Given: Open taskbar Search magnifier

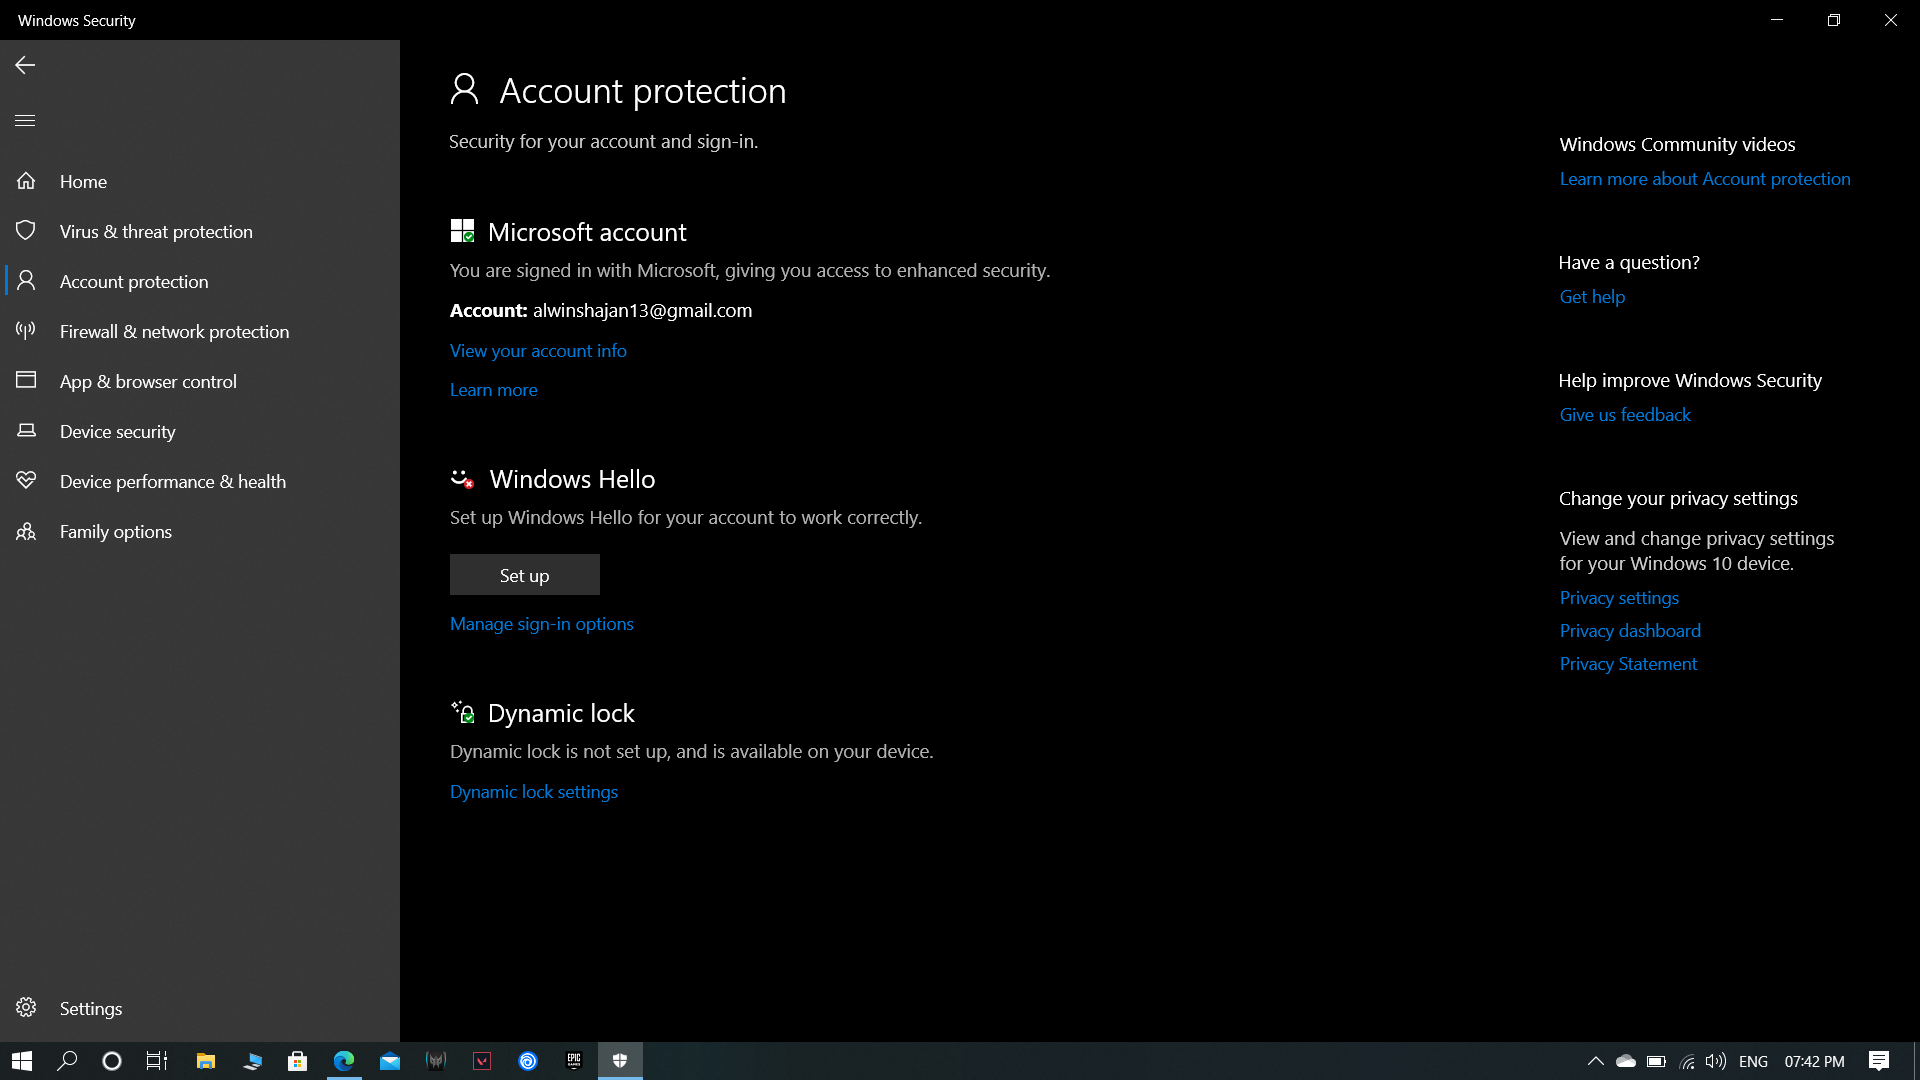Looking at the screenshot, I should [67, 1061].
